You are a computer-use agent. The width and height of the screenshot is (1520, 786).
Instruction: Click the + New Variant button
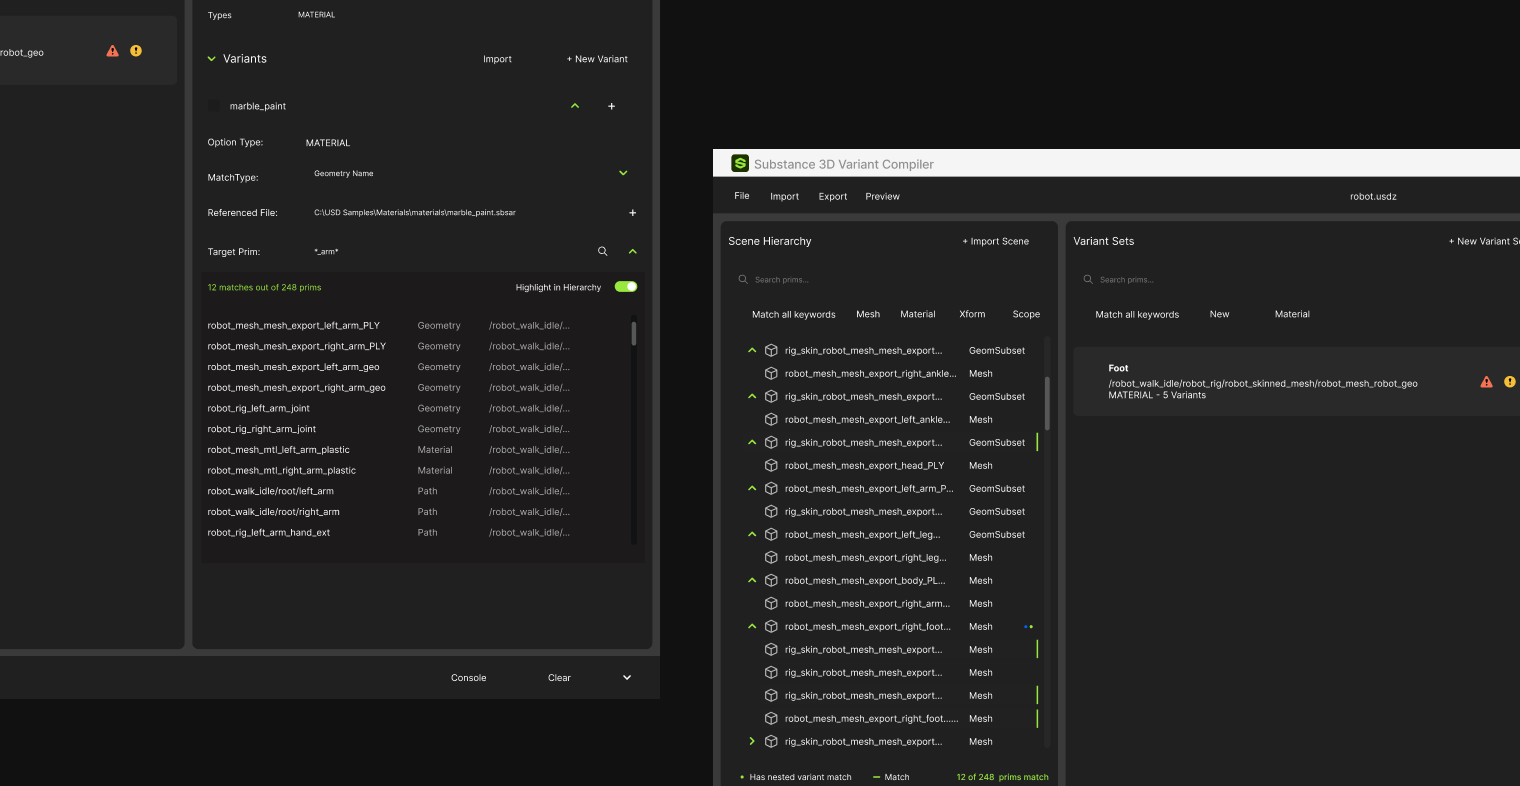point(597,59)
